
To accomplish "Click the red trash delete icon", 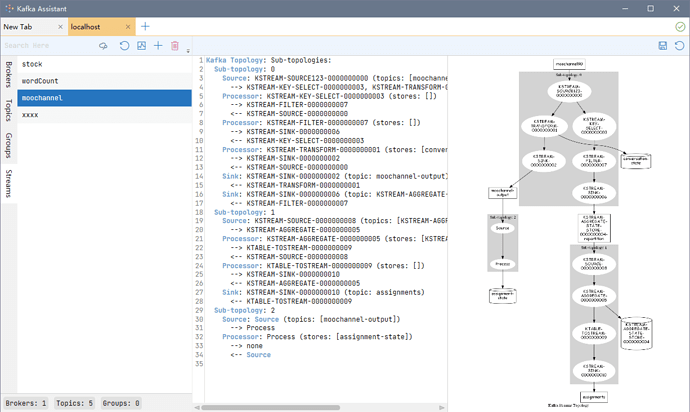I will (175, 46).
